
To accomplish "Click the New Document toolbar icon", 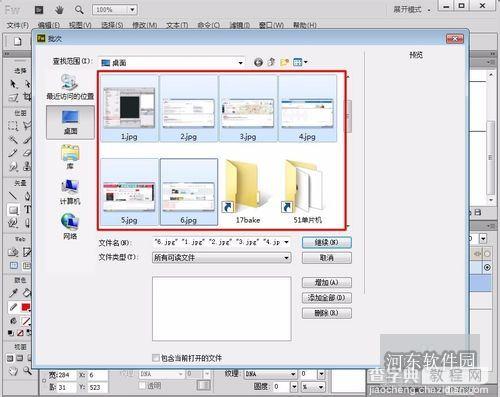I will pos(17,41).
